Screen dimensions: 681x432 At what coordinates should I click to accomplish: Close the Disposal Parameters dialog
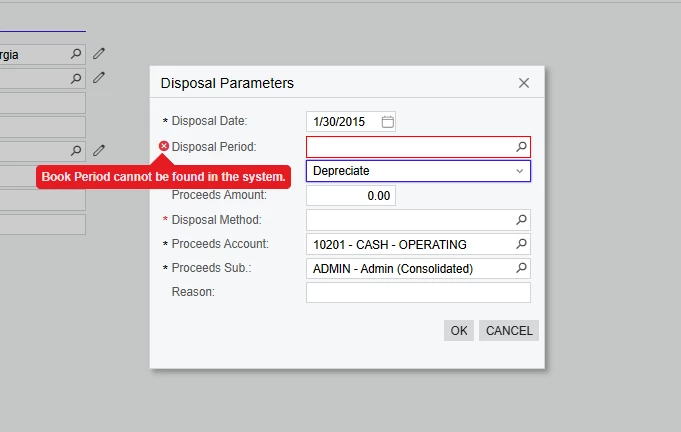pyautogui.click(x=524, y=83)
